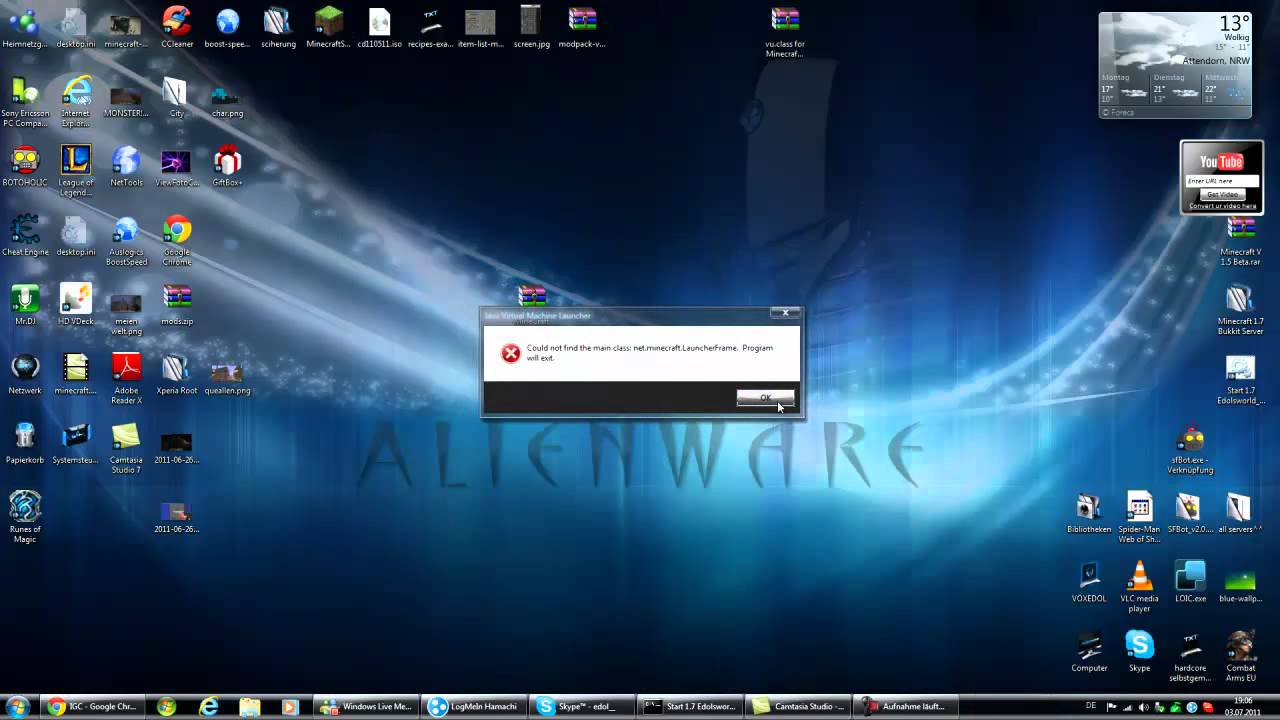This screenshot has width=1280, height=720.
Task: Open the Windows Start menu orb
Action: (x=17, y=706)
